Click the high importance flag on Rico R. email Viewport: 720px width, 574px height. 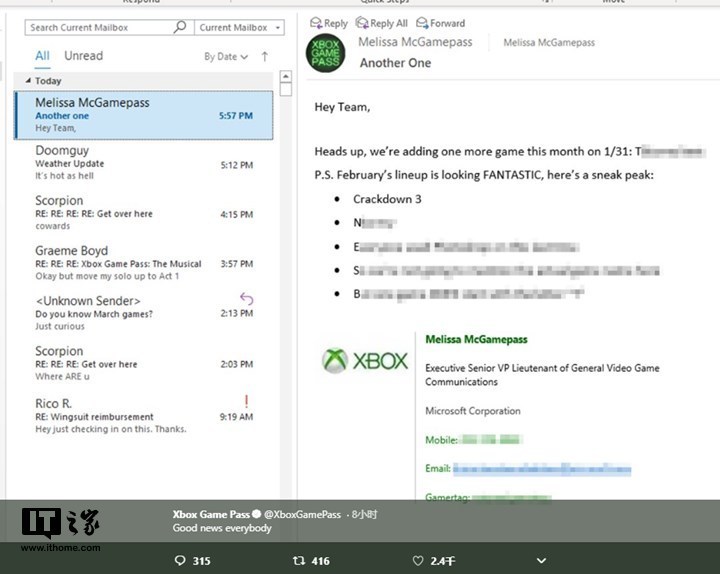tap(246, 401)
